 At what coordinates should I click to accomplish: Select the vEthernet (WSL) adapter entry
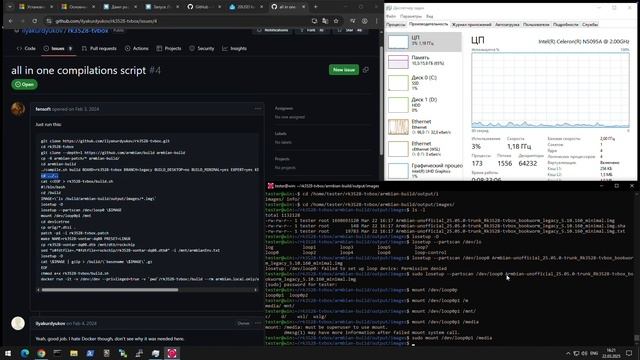423,149
